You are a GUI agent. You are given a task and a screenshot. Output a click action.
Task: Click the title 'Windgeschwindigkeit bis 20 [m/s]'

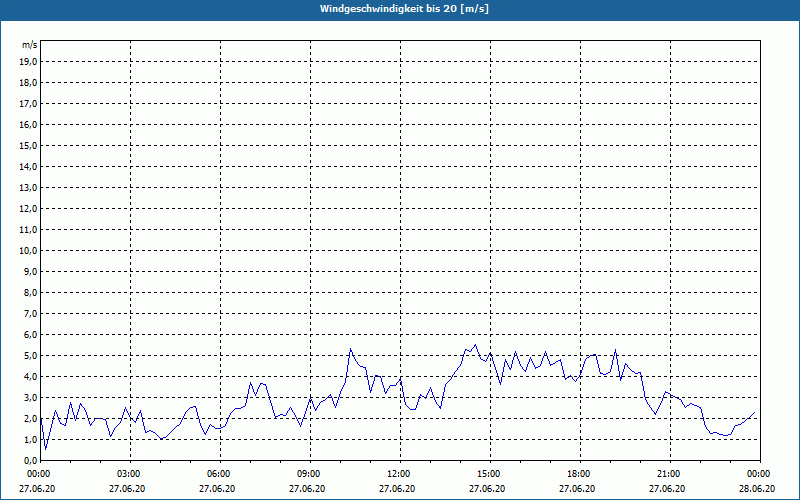[x=404, y=9]
